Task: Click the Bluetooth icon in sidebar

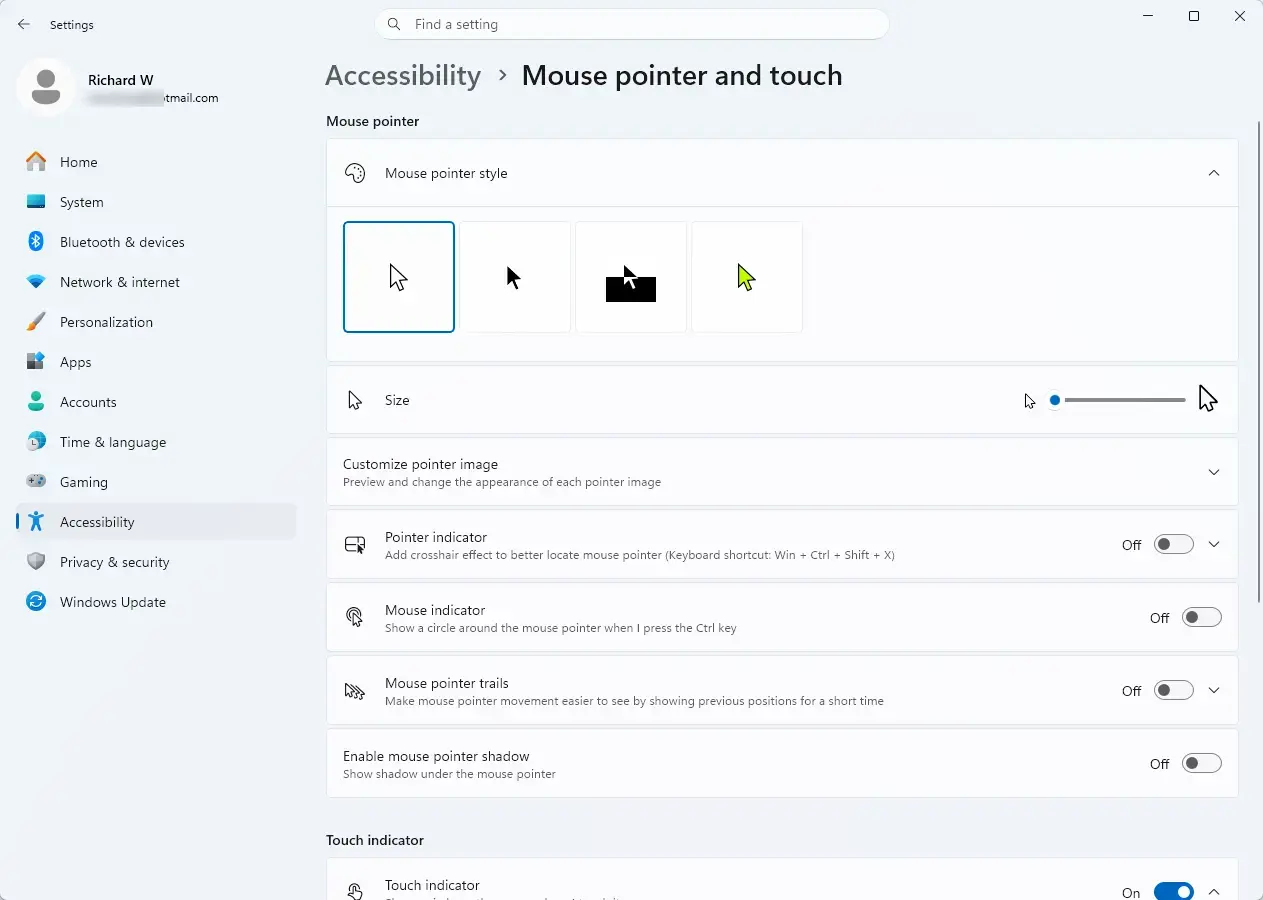Action: point(36,241)
